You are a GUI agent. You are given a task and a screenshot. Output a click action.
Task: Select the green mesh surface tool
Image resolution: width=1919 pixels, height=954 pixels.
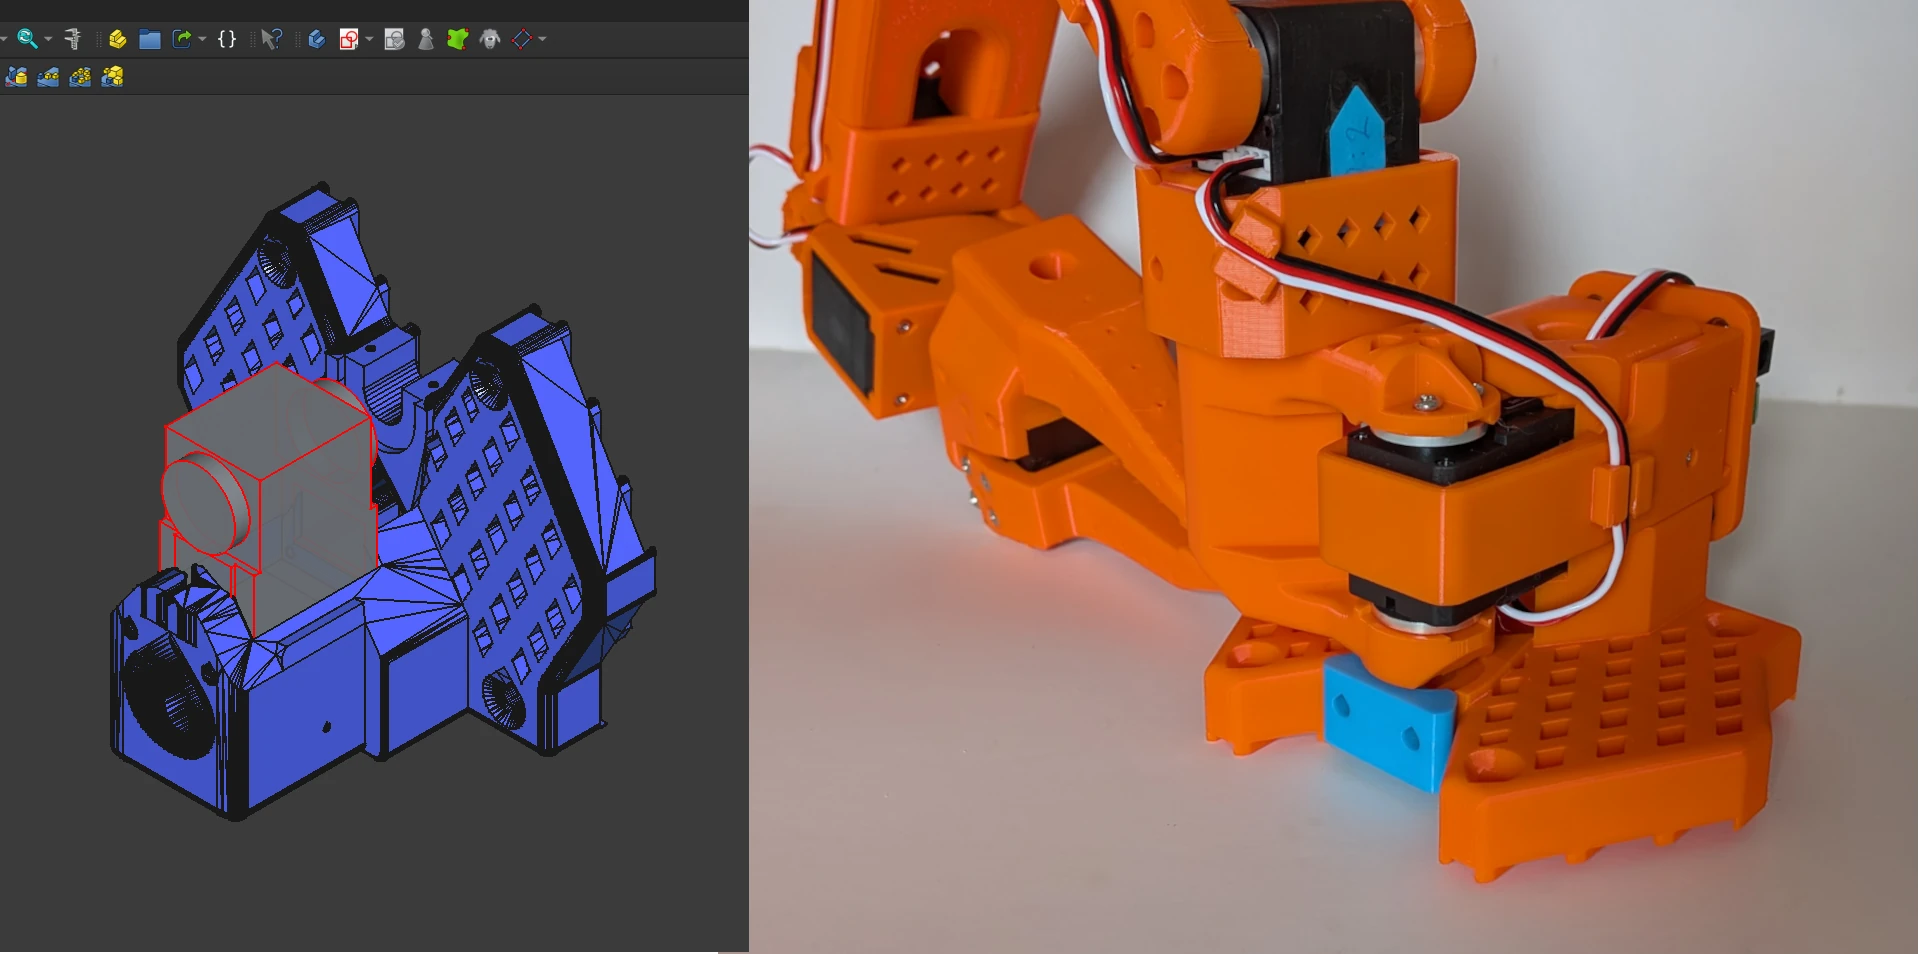pyautogui.click(x=458, y=39)
